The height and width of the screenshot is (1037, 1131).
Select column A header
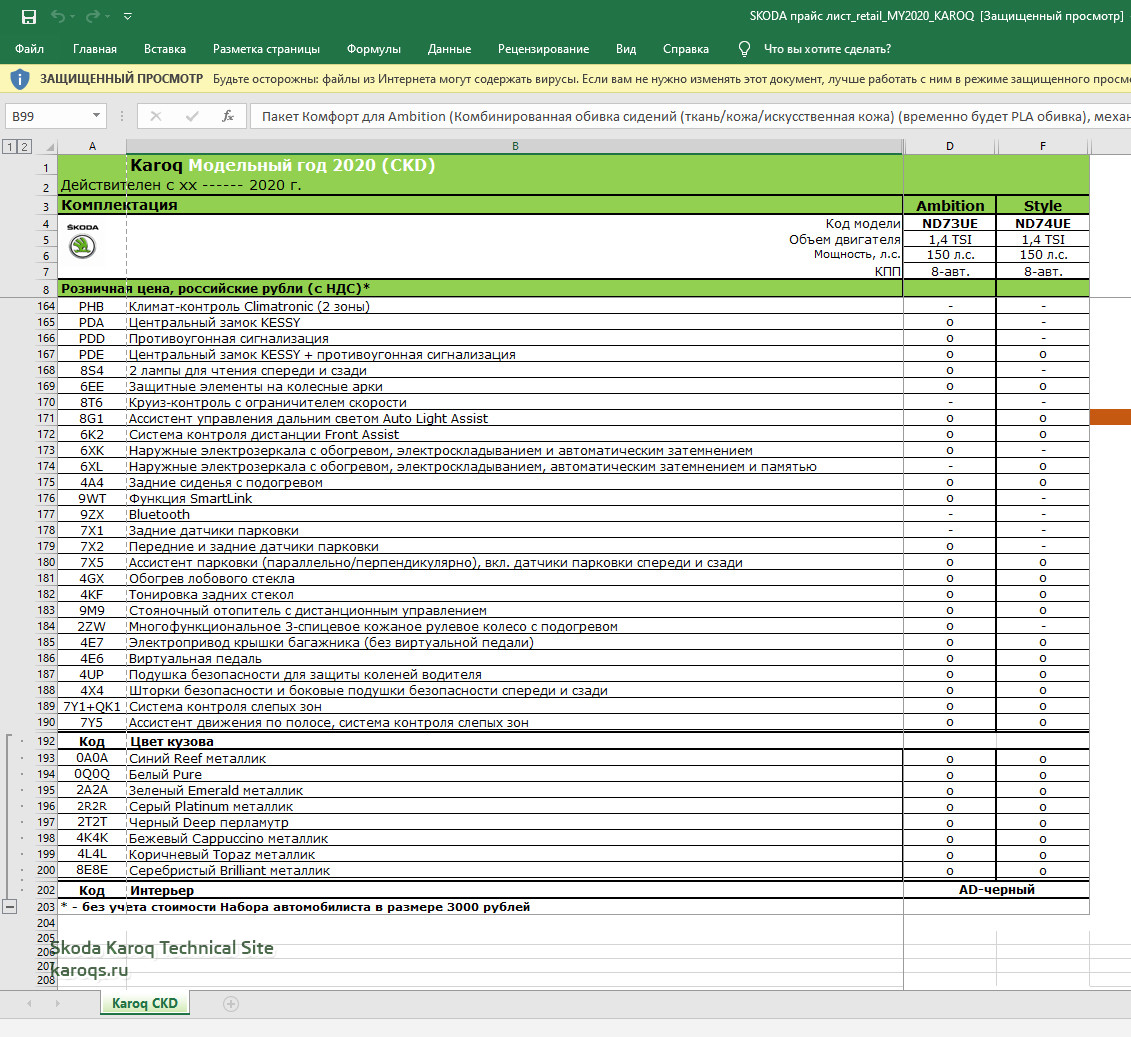[92, 146]
